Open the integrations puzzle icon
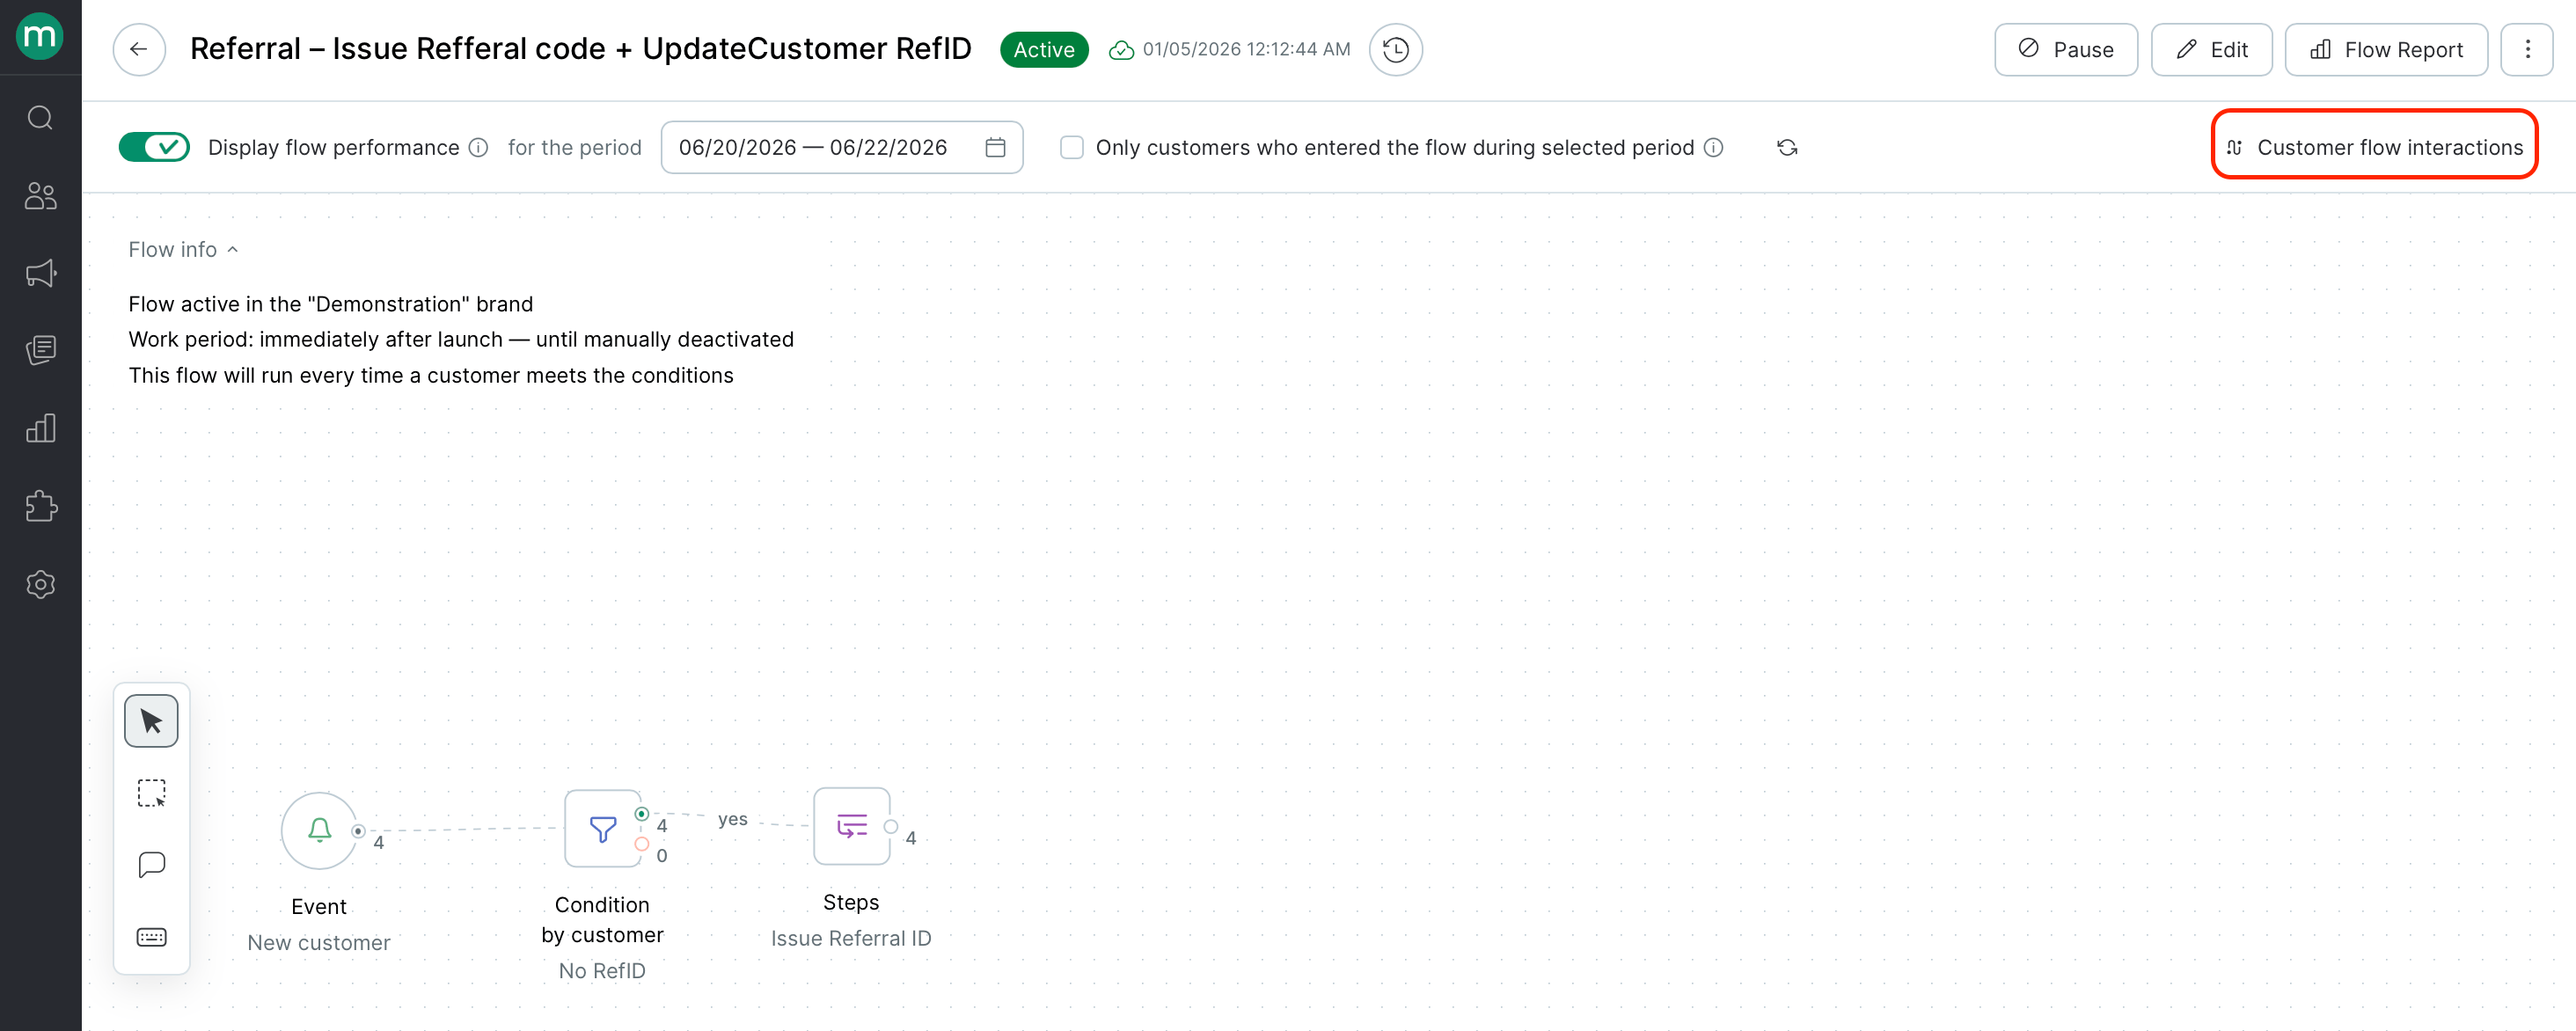This screenshot has width=2576, height=1031. point(40,506)
